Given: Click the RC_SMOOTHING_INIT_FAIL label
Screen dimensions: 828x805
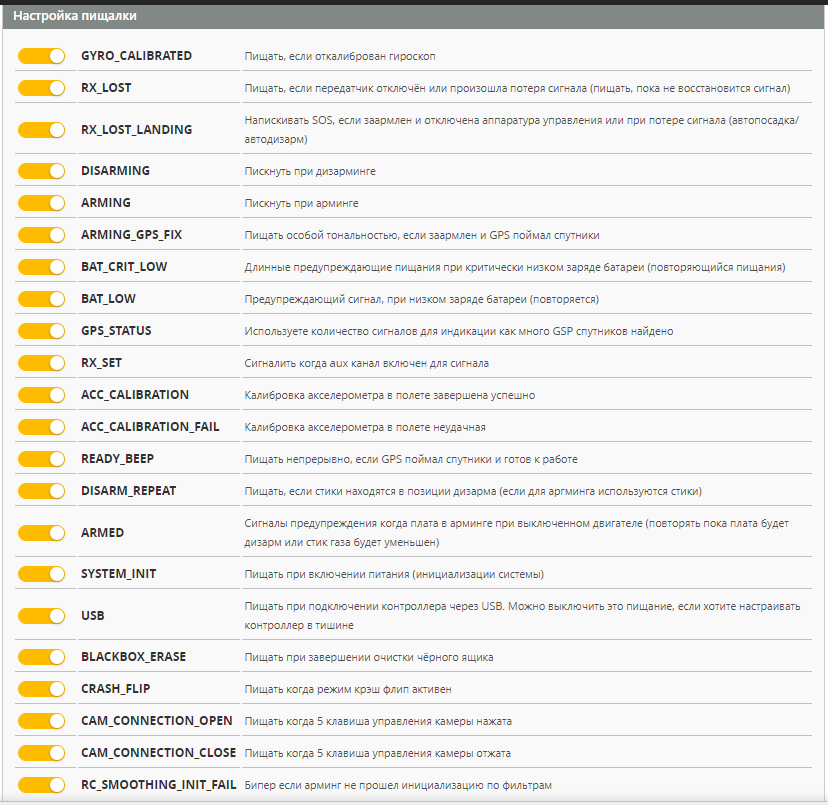Looking at the screenshot, I should click(x=158, y=785).
